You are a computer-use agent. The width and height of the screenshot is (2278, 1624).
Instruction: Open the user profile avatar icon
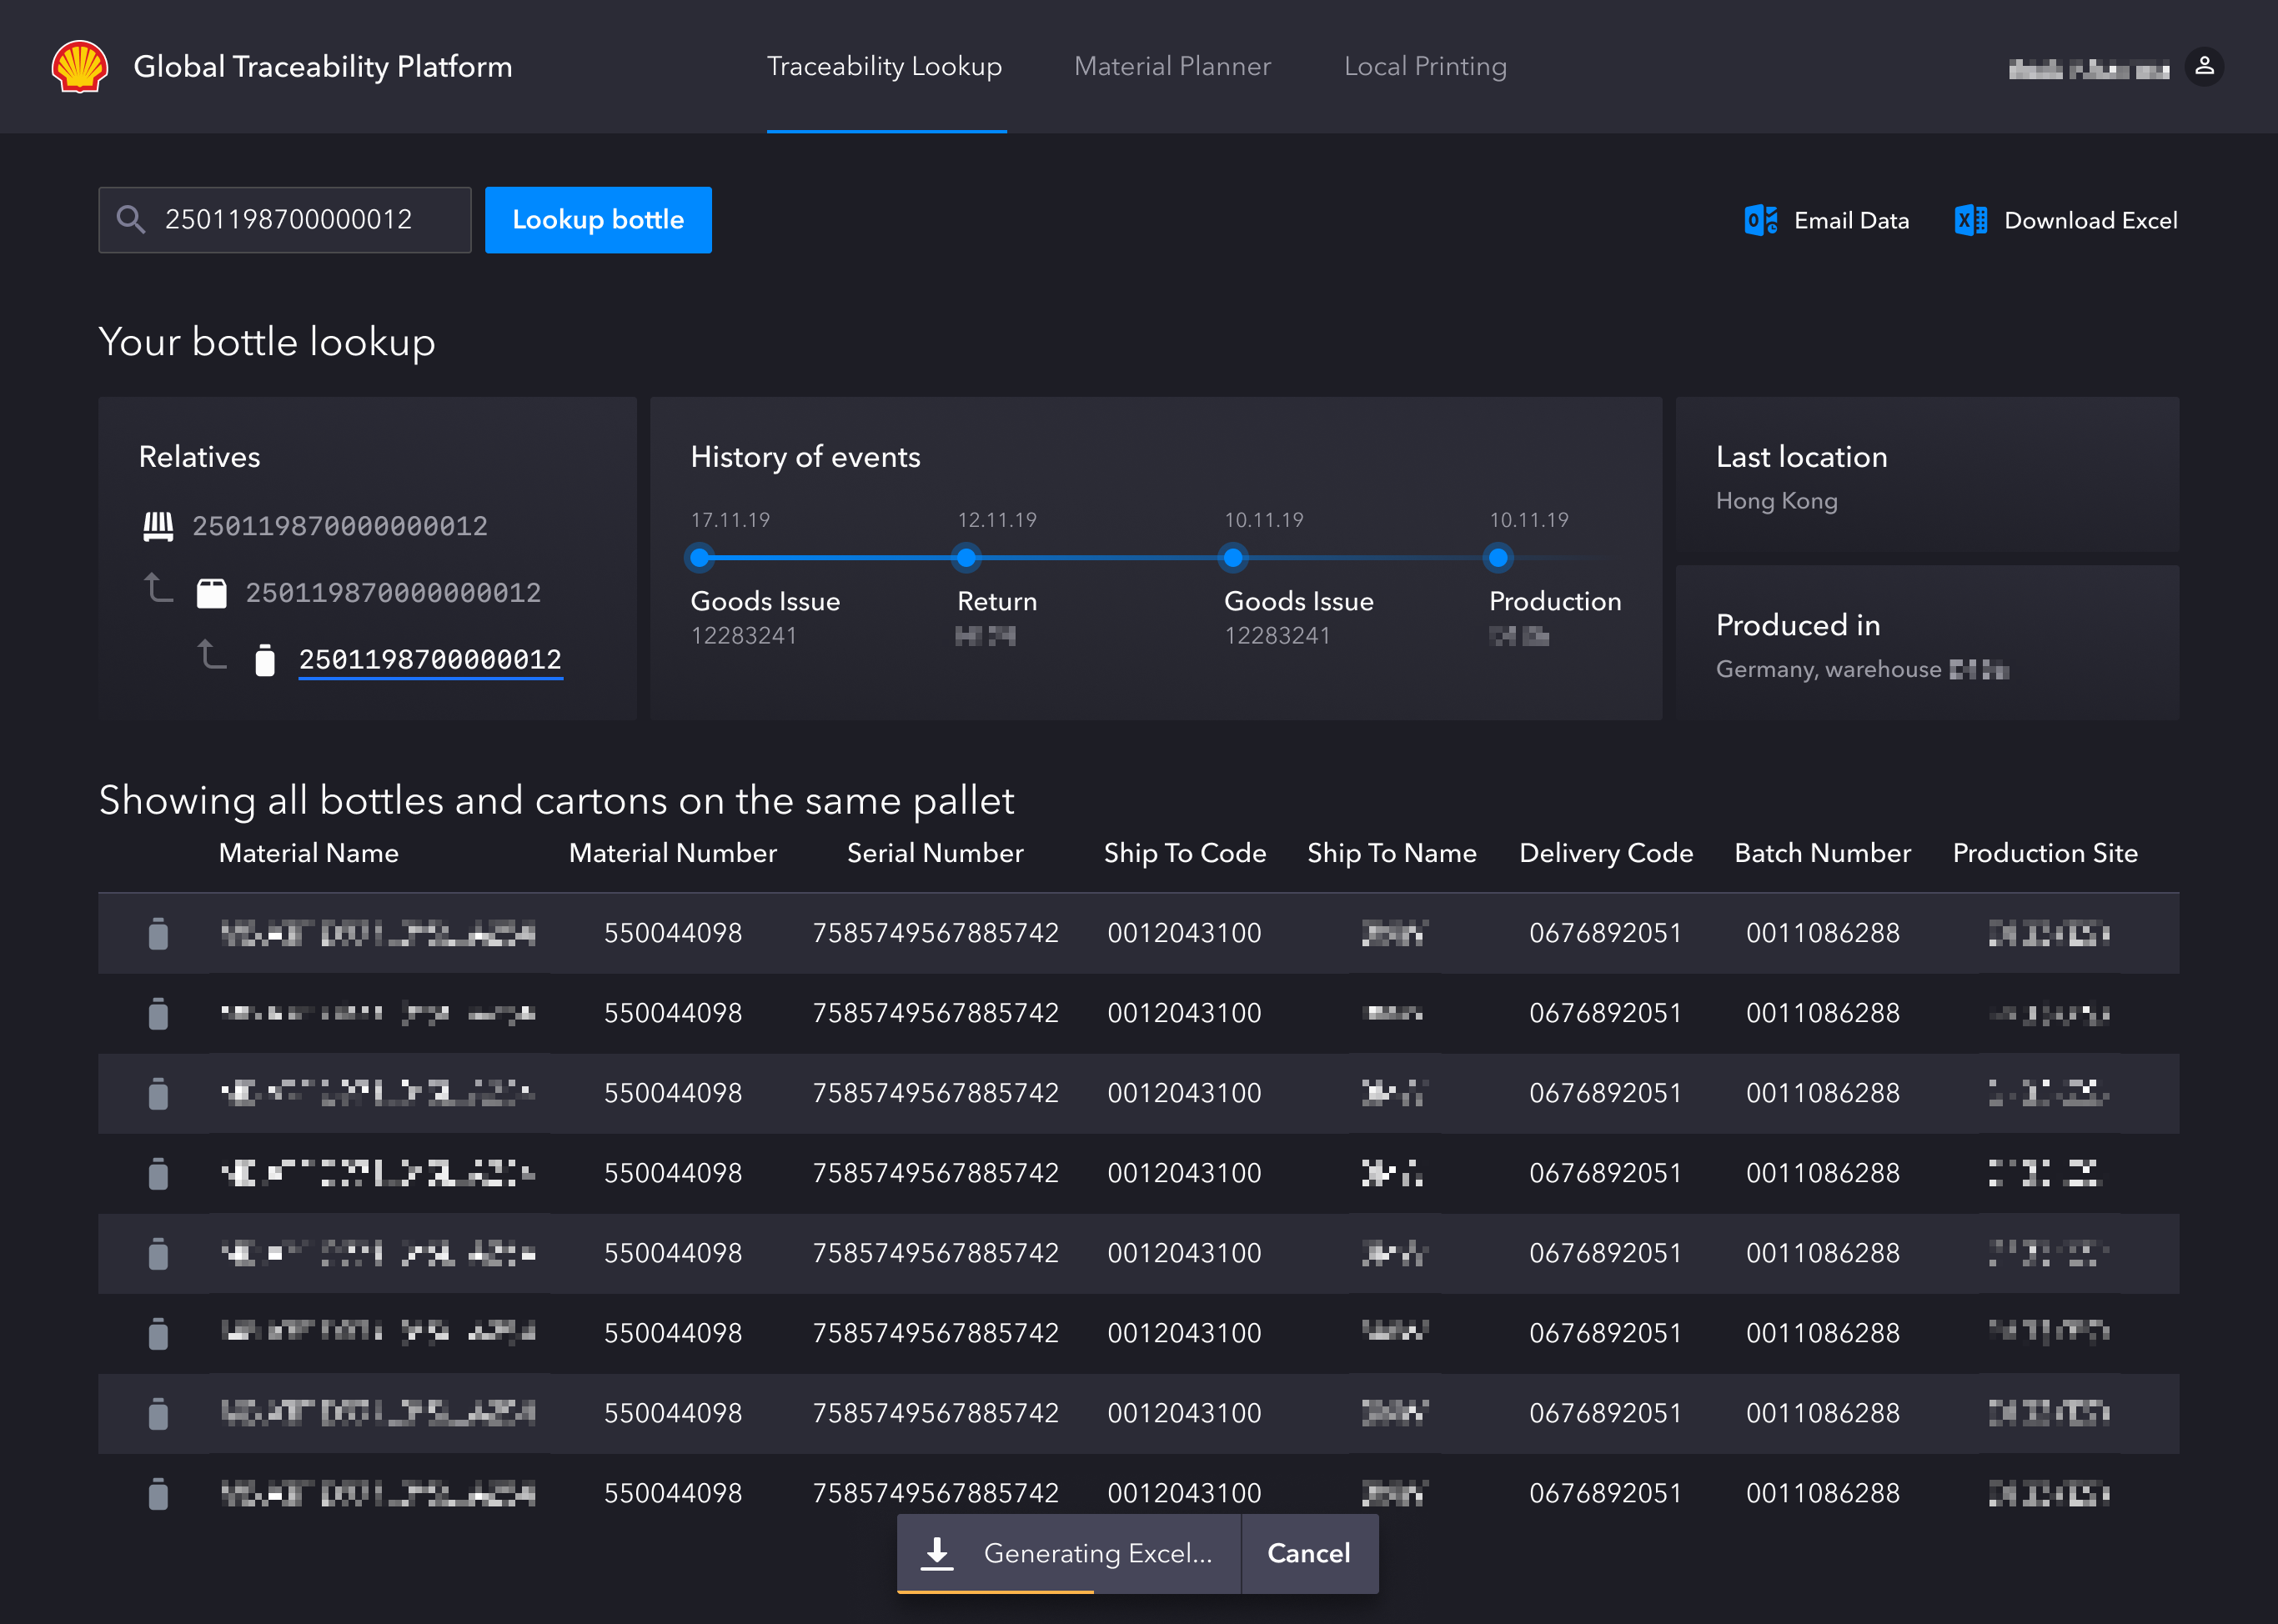coord(2204,66)
